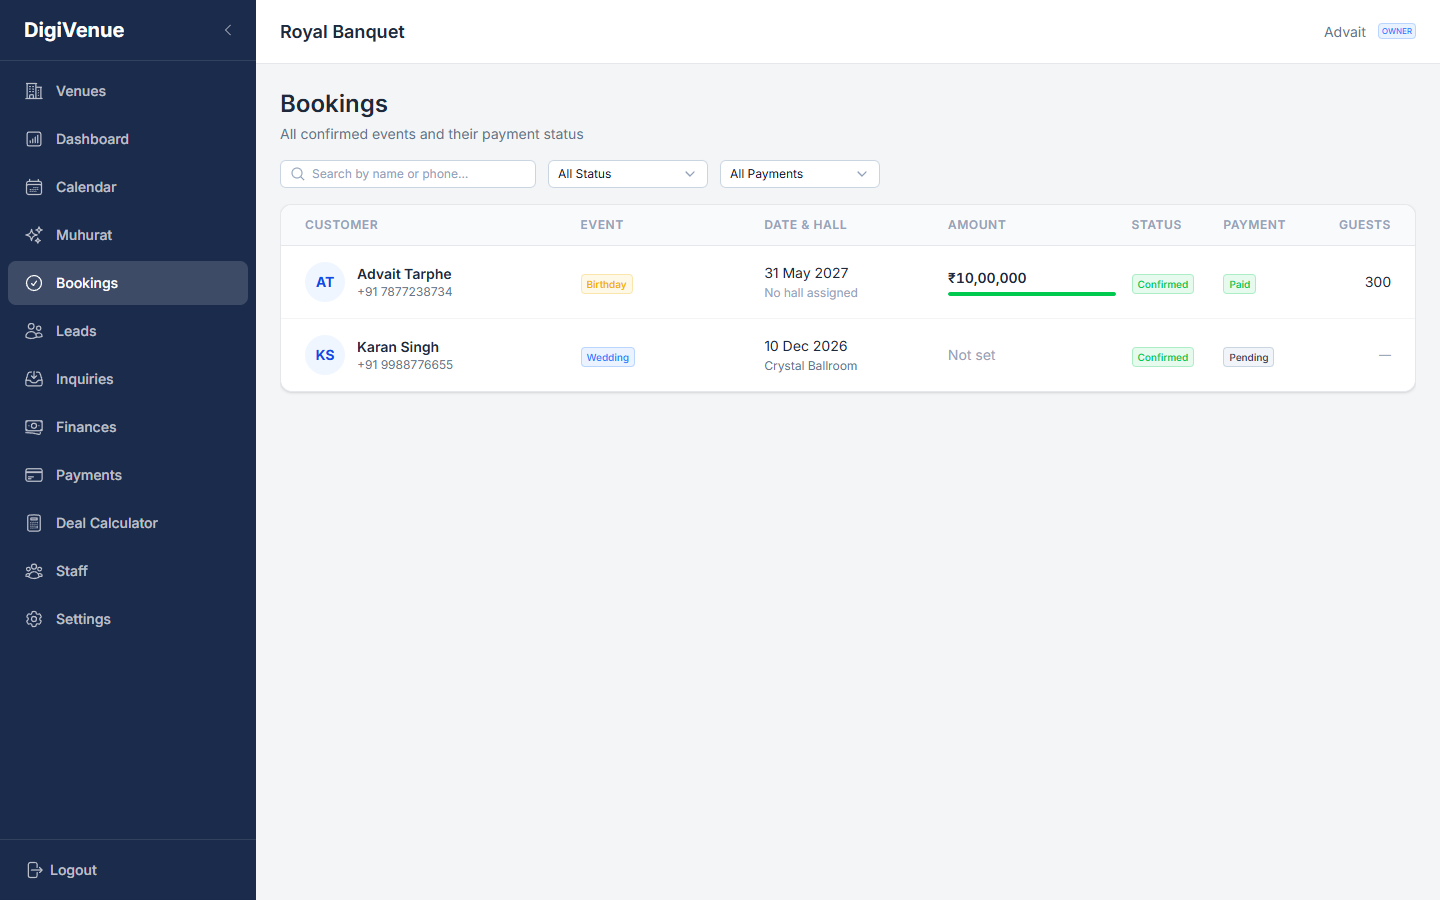This screenshot has height=900, width=1440.
Task: Click the AMOUNT column header
Action: [x=977, y=225]
